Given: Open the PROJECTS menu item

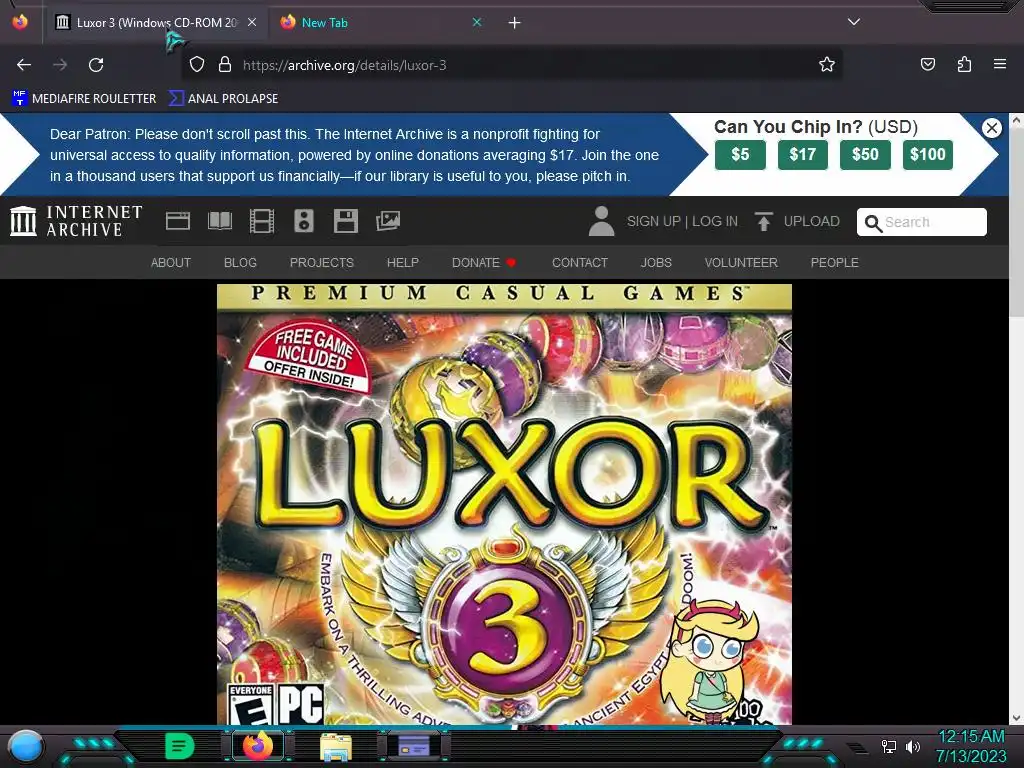Looking at the screenshot, I should [x=321, y=263].
